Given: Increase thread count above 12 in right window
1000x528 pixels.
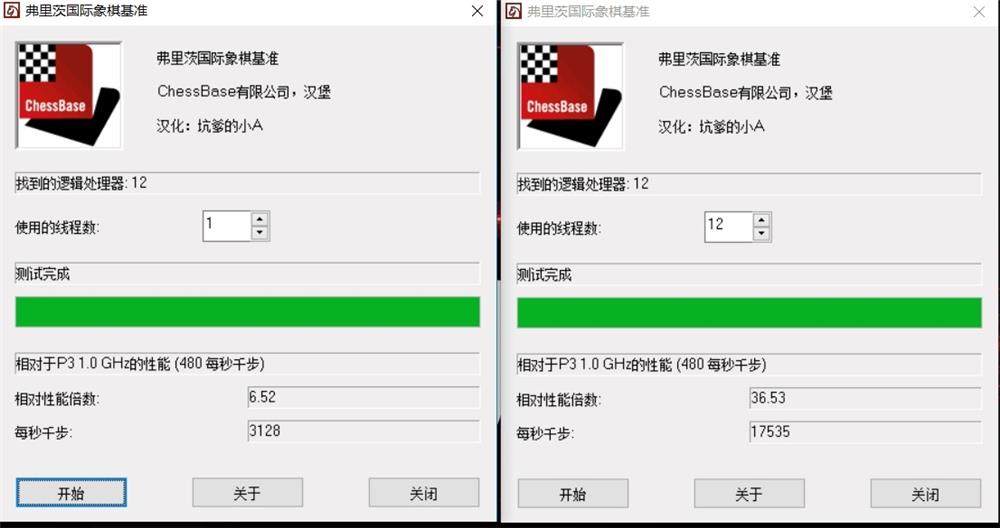Looking at the screenshot, I should (x=761, y=220).
